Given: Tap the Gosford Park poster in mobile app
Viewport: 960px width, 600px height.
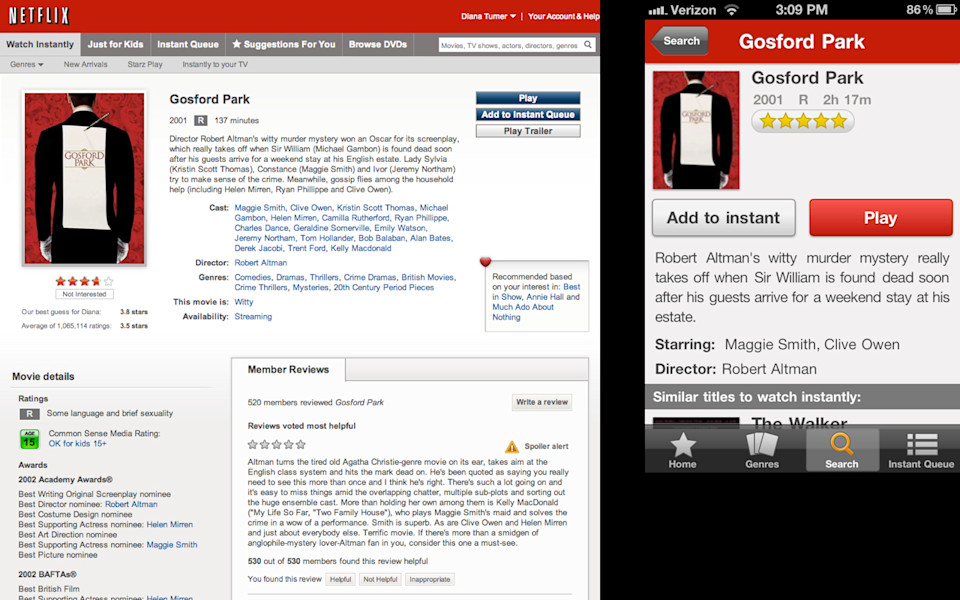Looking at the screenshot, I should click(696, 130).
